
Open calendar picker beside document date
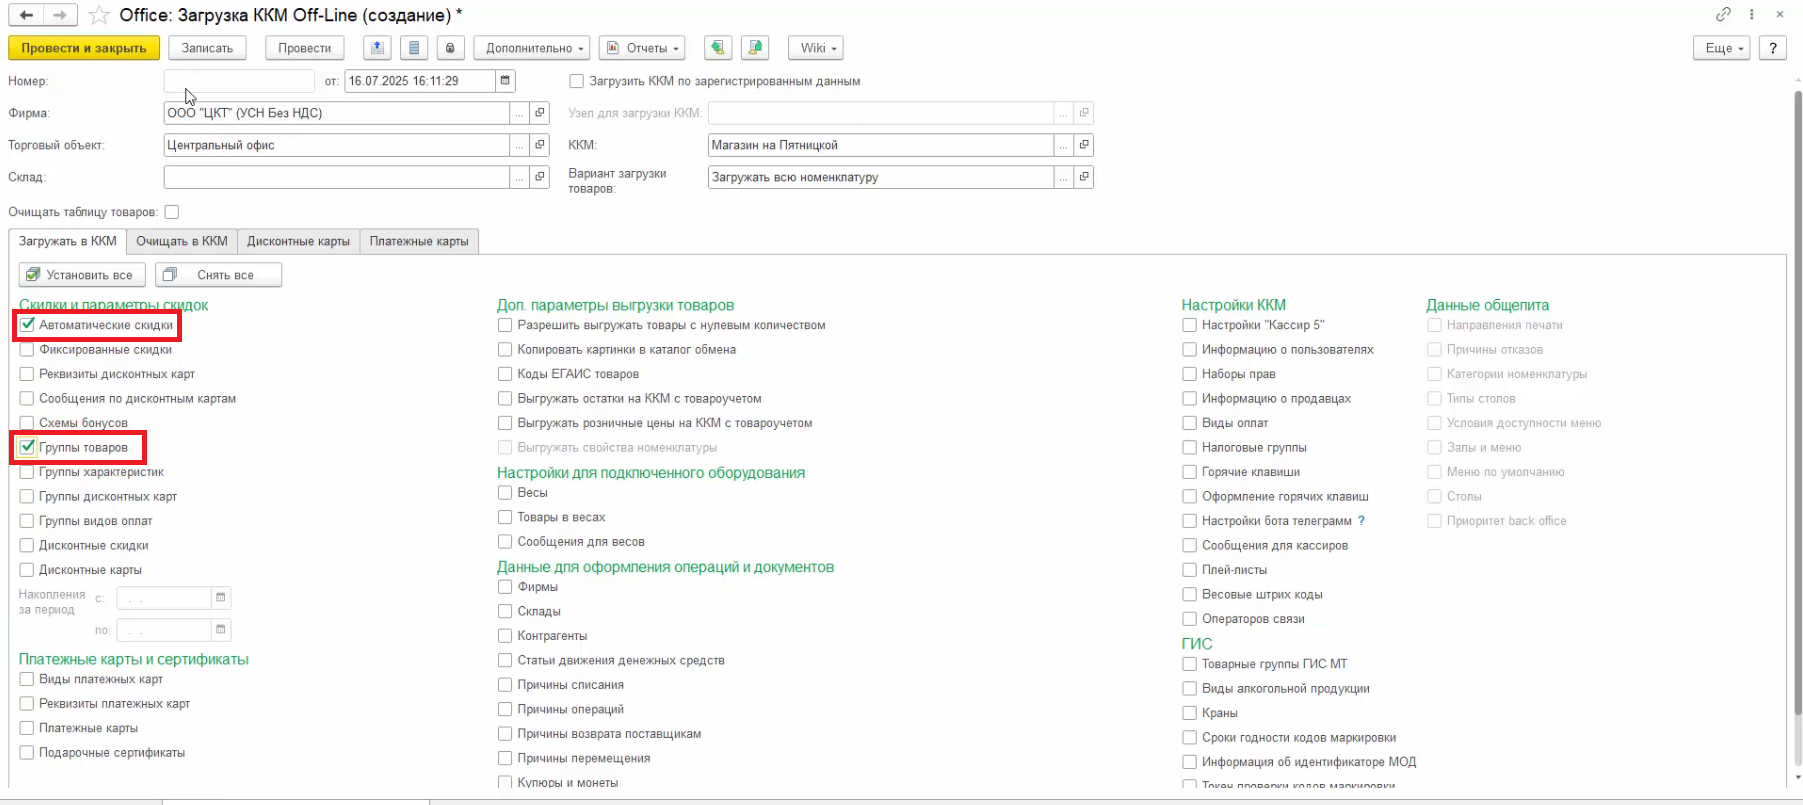tap(505, 81)
